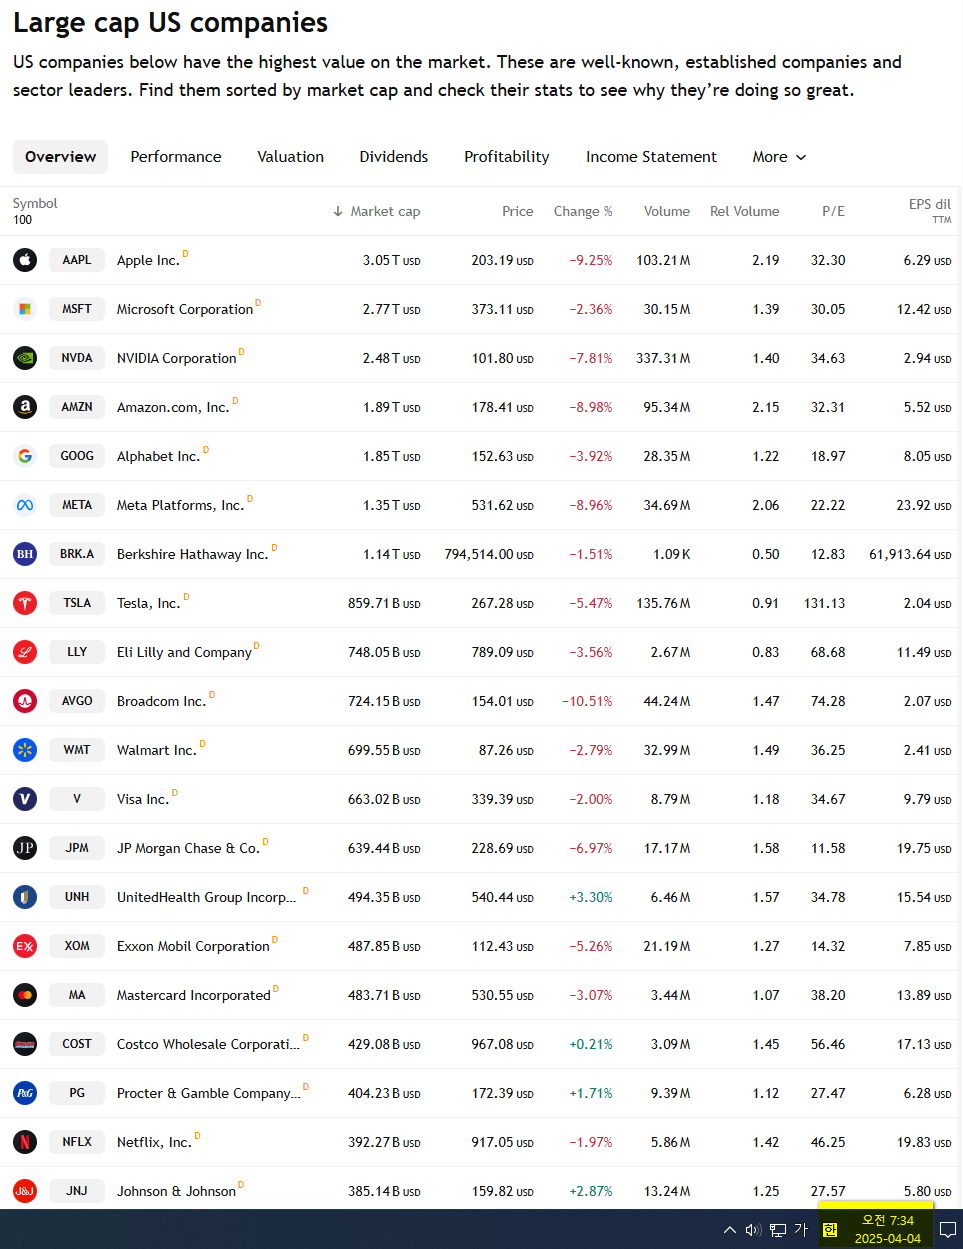
Task: Click the Procter & Gamble logo icon
Action: (x=25, y=1093)
